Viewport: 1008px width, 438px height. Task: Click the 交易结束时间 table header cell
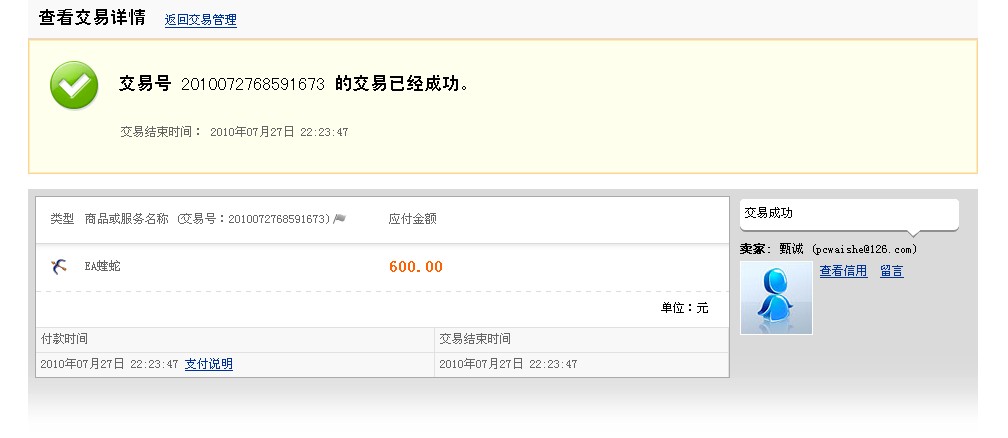click(582, 339)
